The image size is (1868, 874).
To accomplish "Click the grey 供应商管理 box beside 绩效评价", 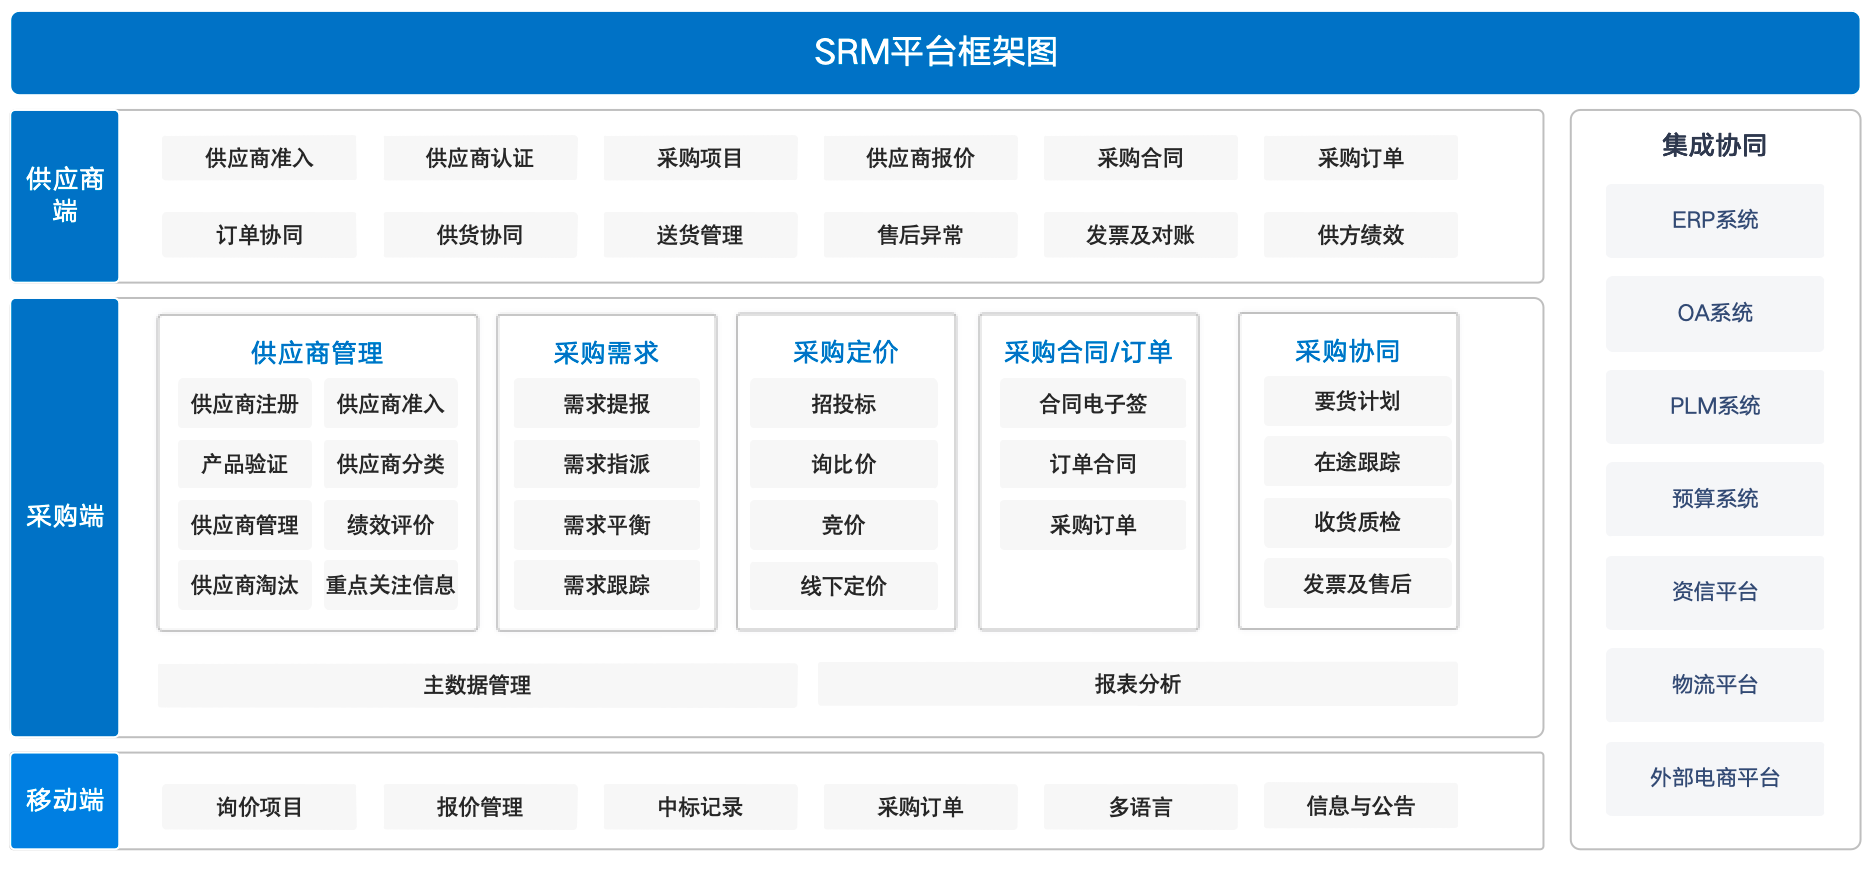I will point(245,525).
